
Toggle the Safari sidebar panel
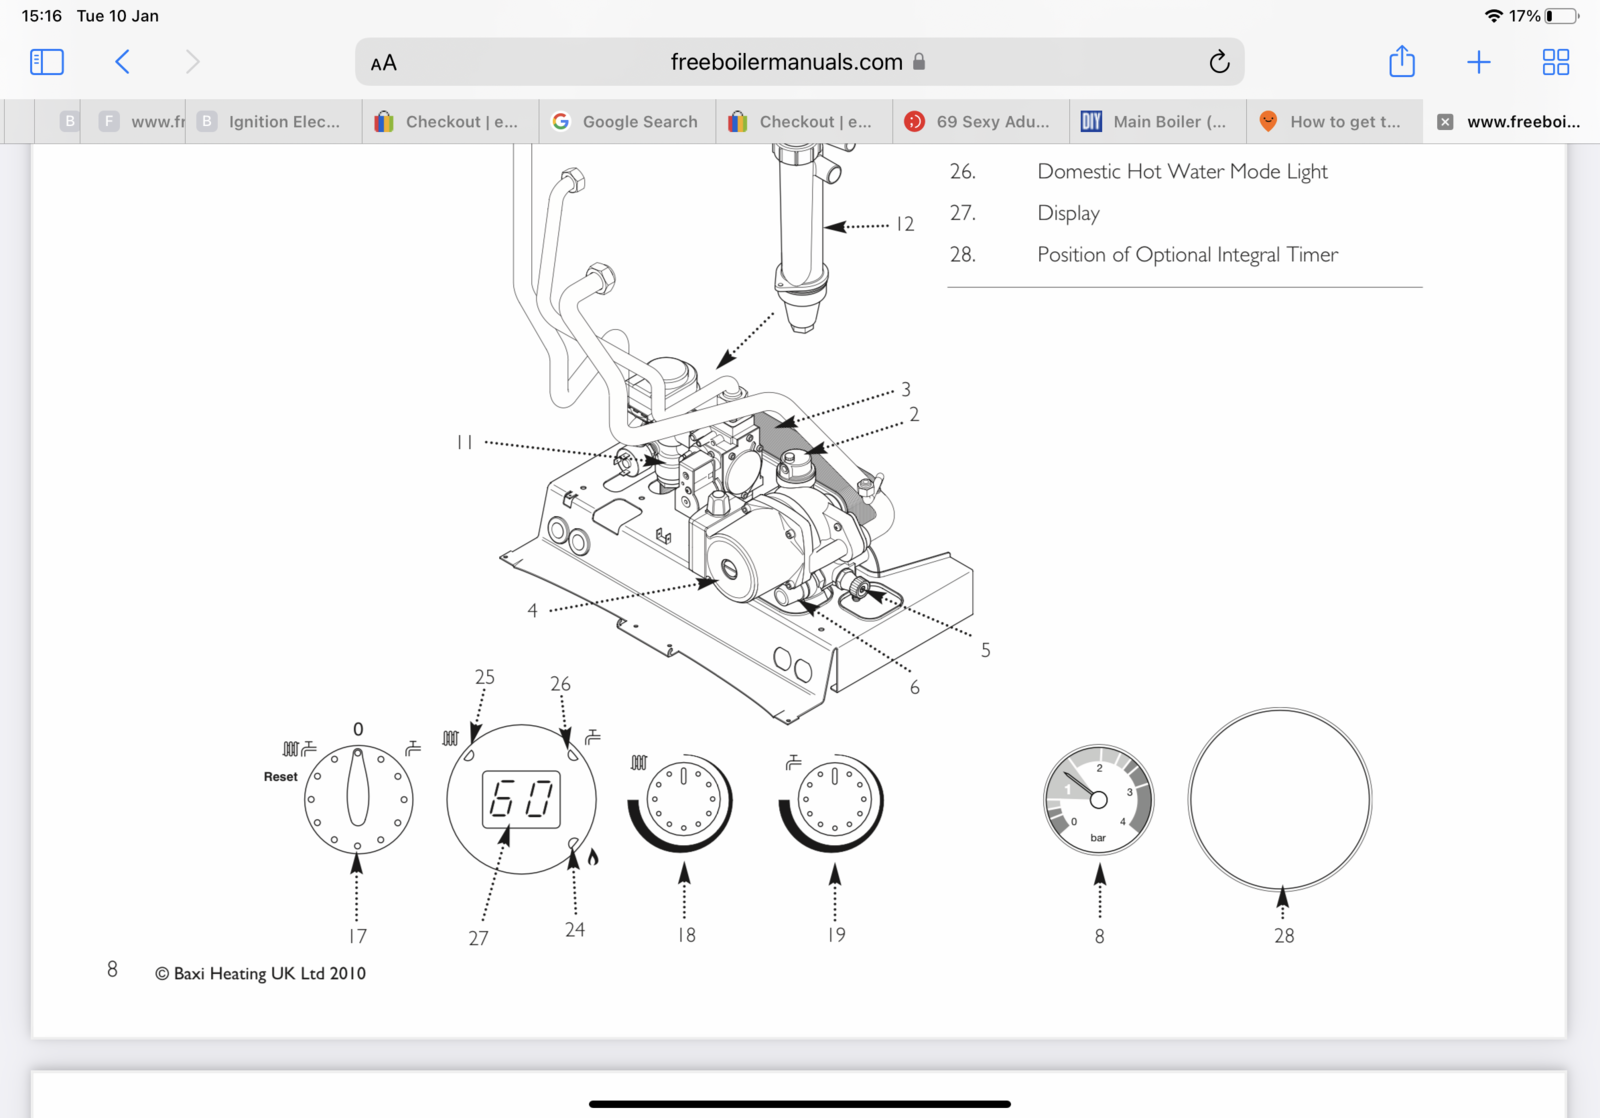pos(47,62)
